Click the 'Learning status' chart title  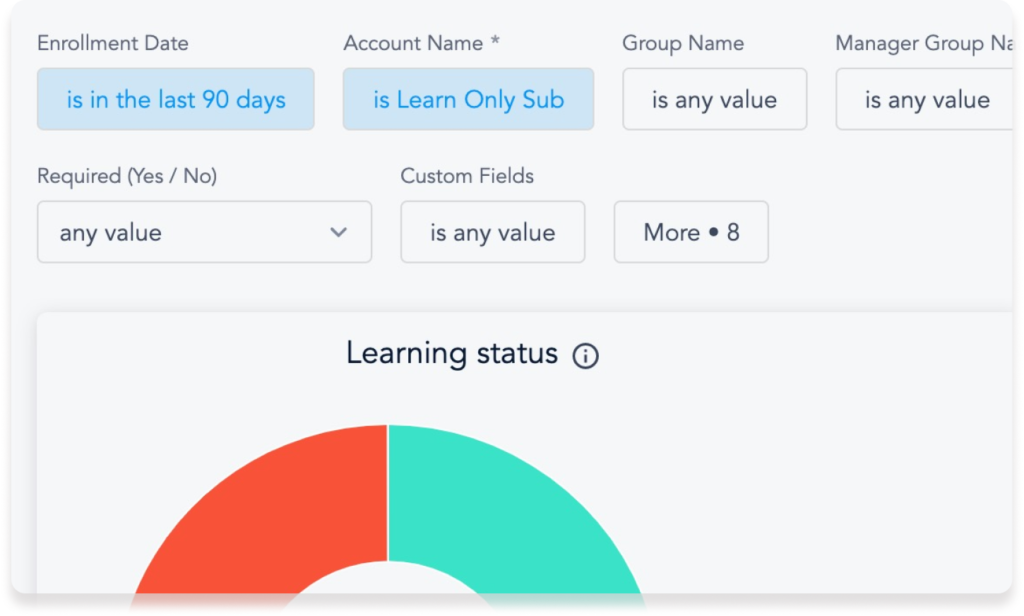point(451,354)
